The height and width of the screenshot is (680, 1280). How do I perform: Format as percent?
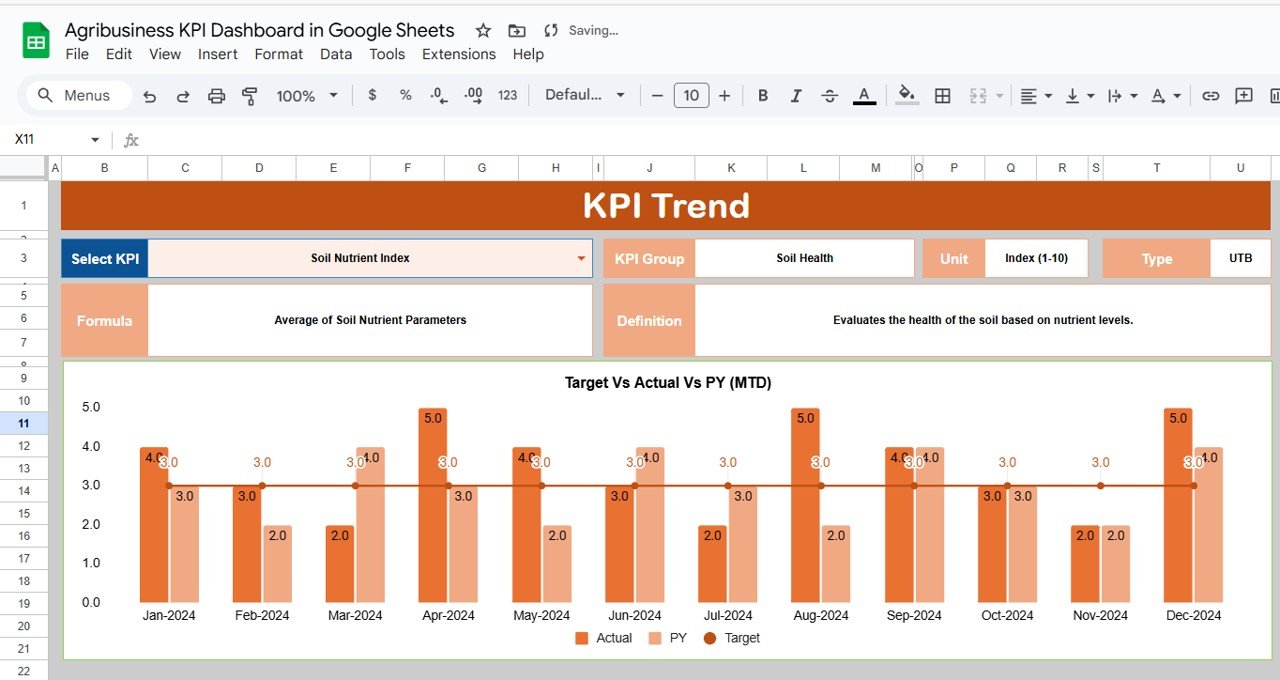[x=406, y=95]
